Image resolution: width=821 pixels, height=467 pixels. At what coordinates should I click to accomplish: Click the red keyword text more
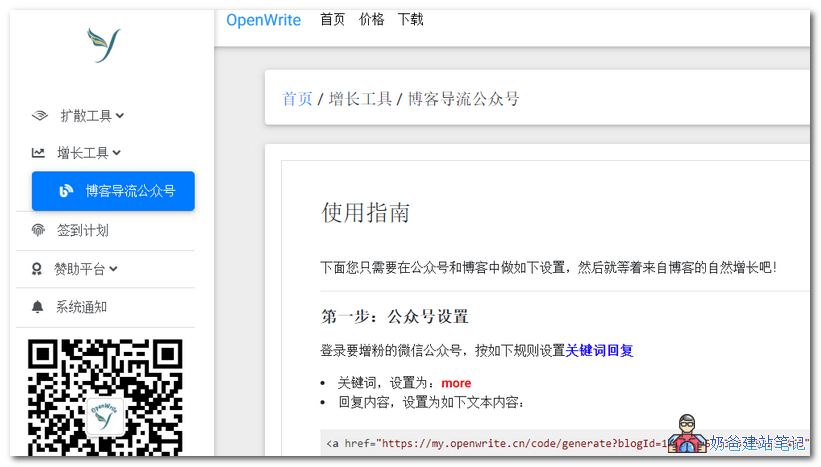pyautogui.click(x=456, y=383)
